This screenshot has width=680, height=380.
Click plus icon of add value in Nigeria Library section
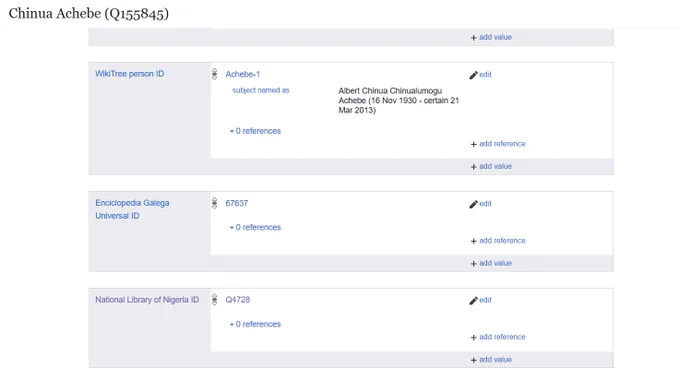(474, 360)
